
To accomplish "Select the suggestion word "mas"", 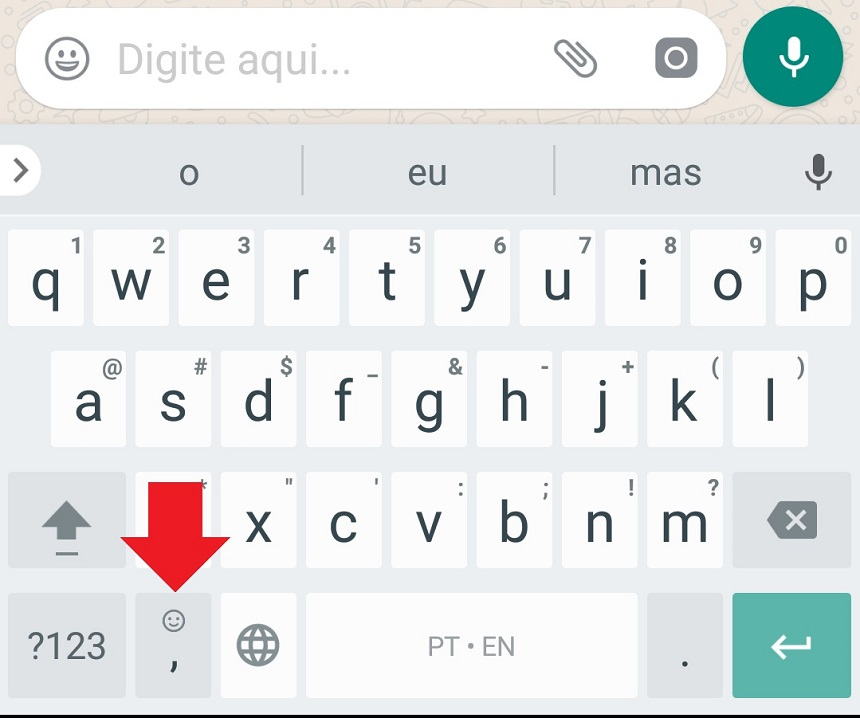I will pos(665,173).
